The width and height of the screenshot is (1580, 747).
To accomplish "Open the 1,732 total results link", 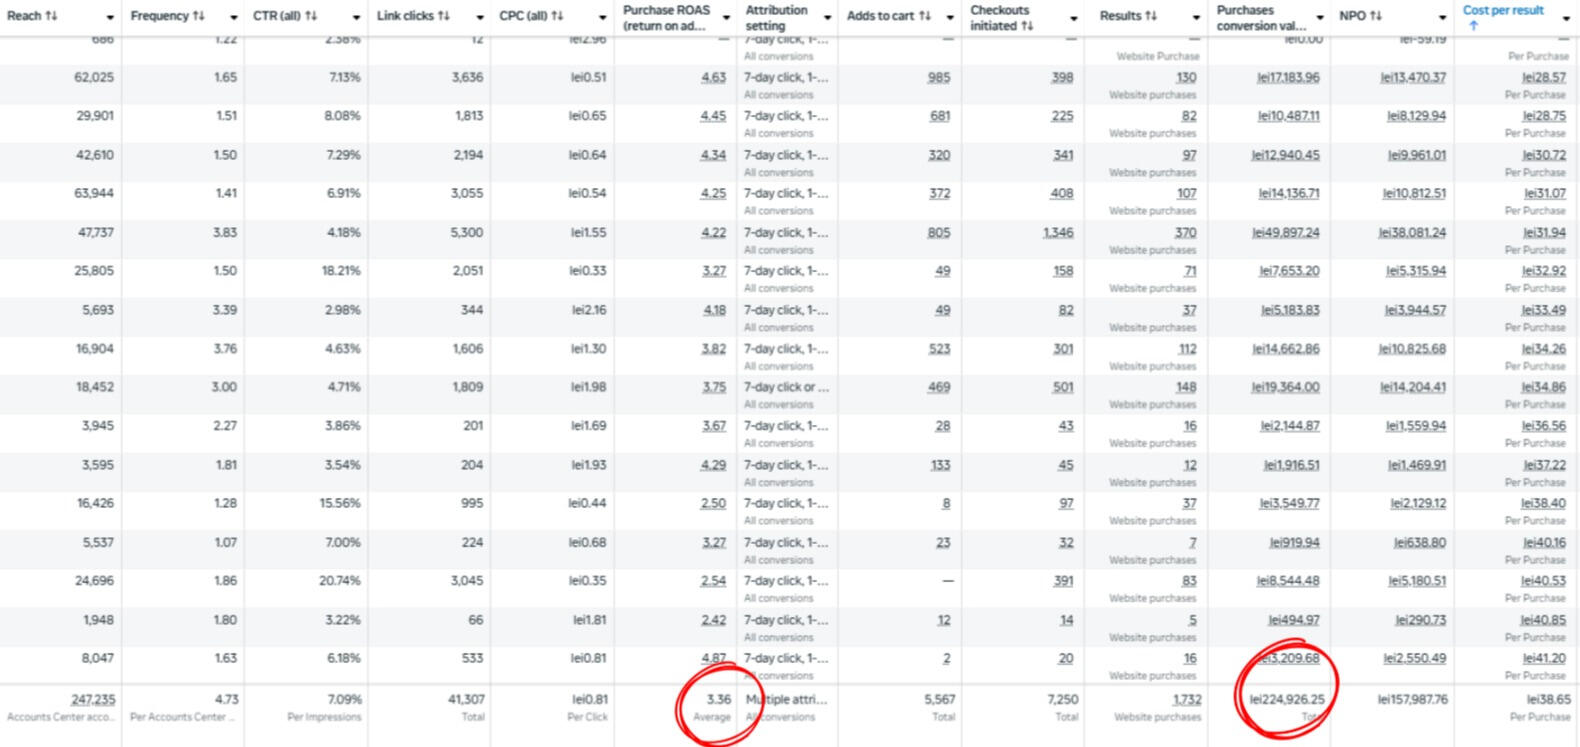I will (x=1186, y=700).
